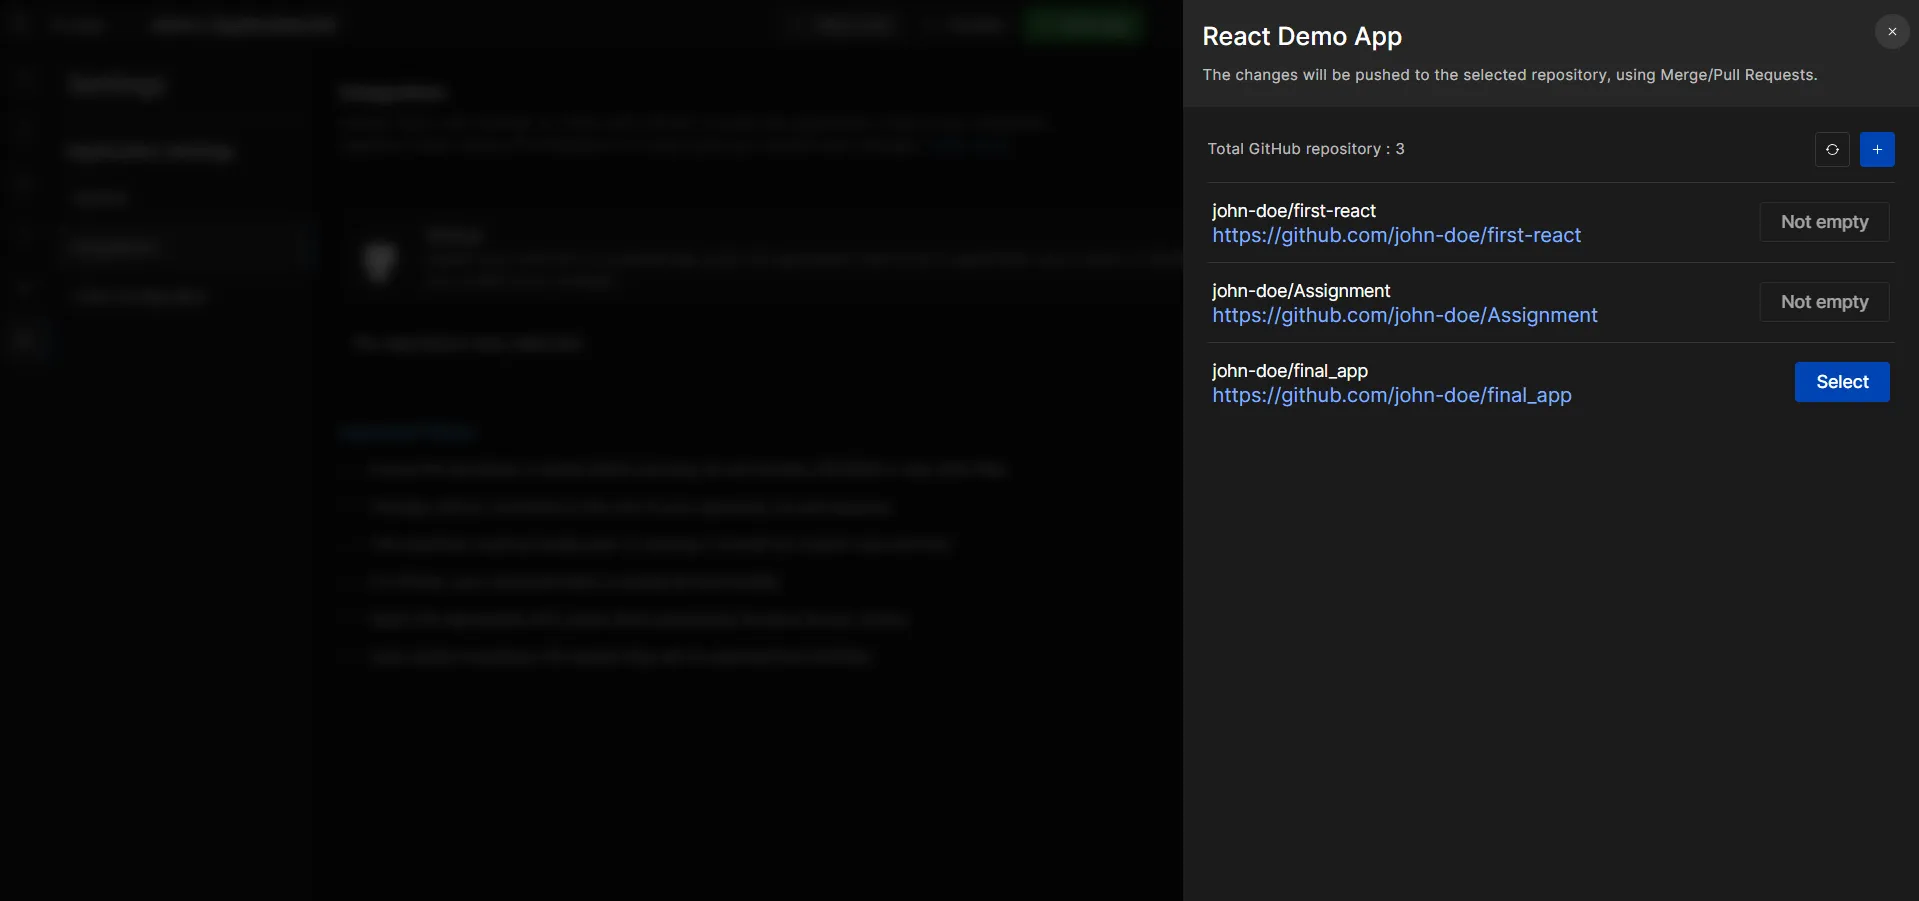Click the Total GitHub repository : 3 text
This screenshot has width=1919, height=901.
click(1306, 149)
